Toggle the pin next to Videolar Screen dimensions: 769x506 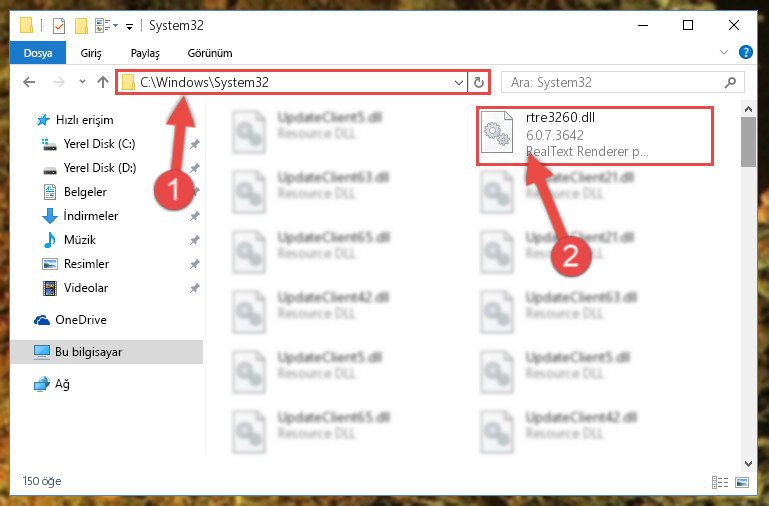point(195,288)
